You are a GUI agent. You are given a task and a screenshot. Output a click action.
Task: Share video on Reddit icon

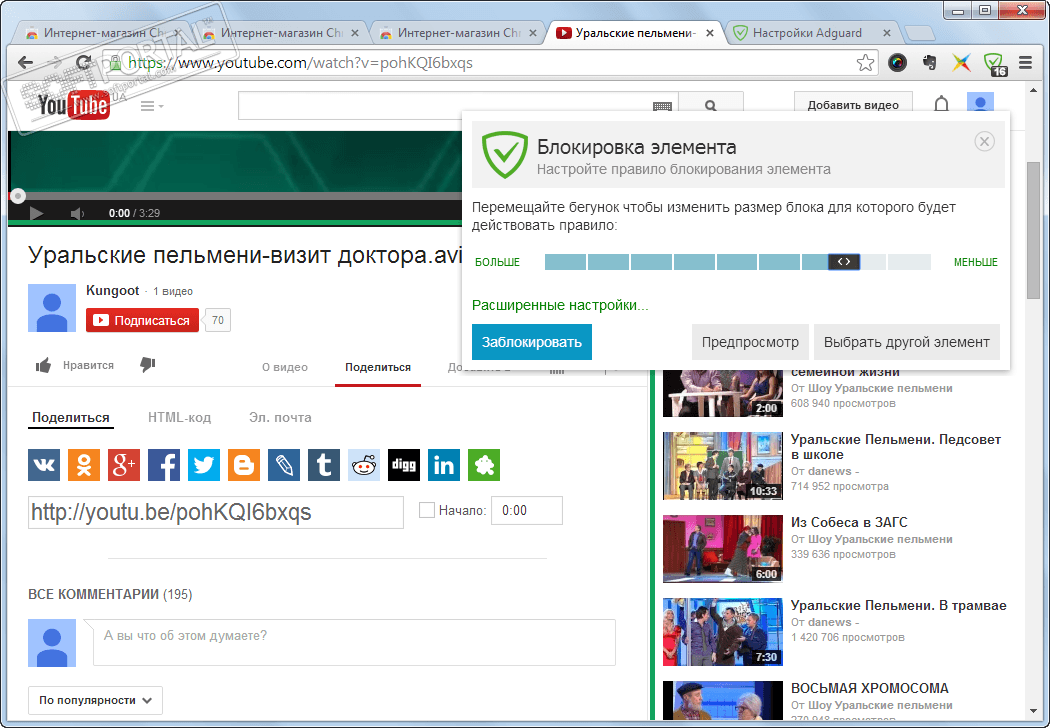(364, 465)
